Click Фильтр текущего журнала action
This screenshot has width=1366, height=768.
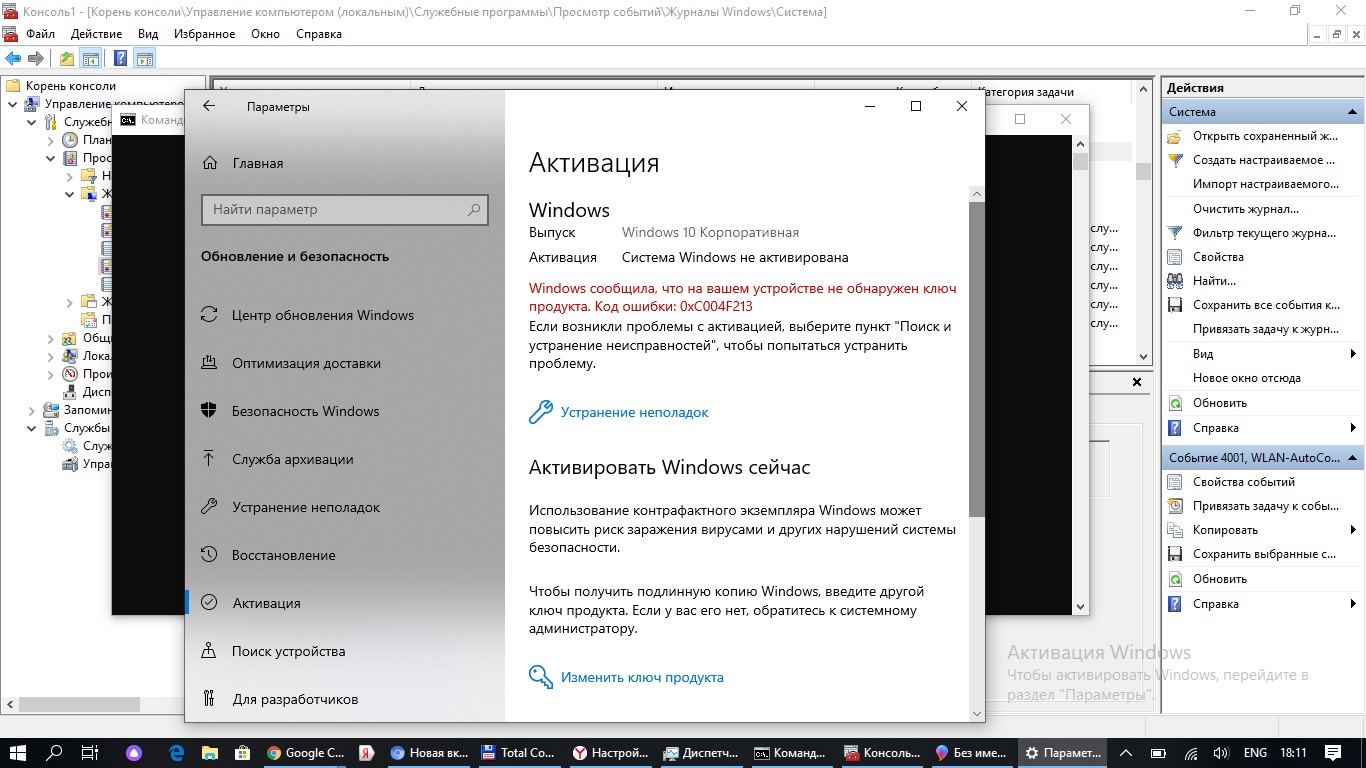click(1264, 233)
